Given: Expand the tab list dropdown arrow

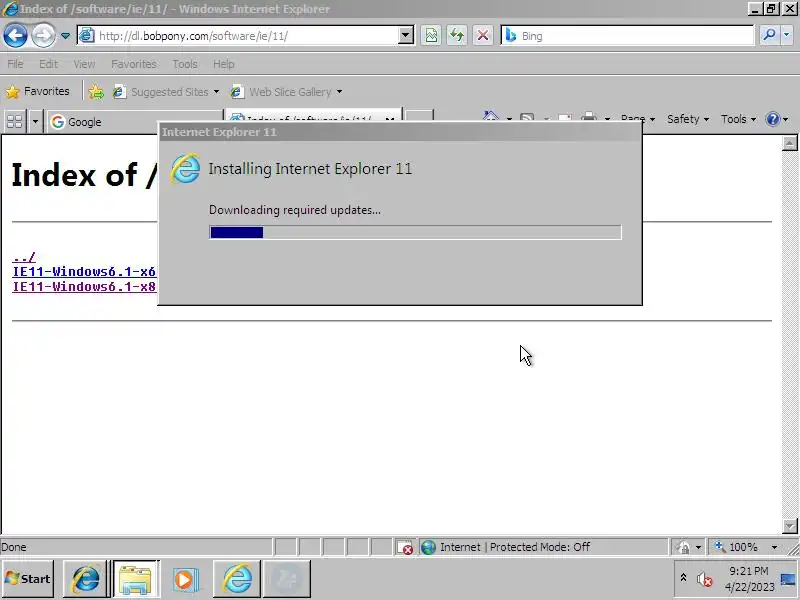Looking at the screenshot, I should (x=35, y=121).
